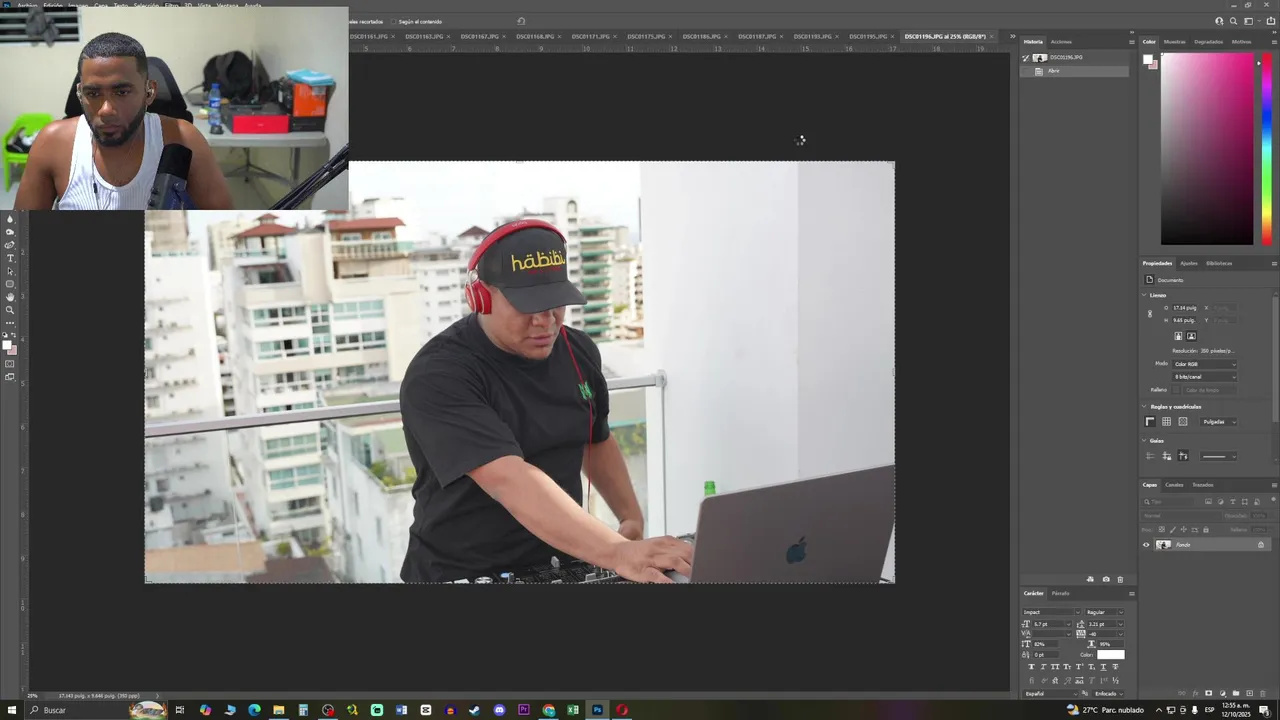
Task: Select the Fondo layer thumbnail
Action: coord(1163,545)
